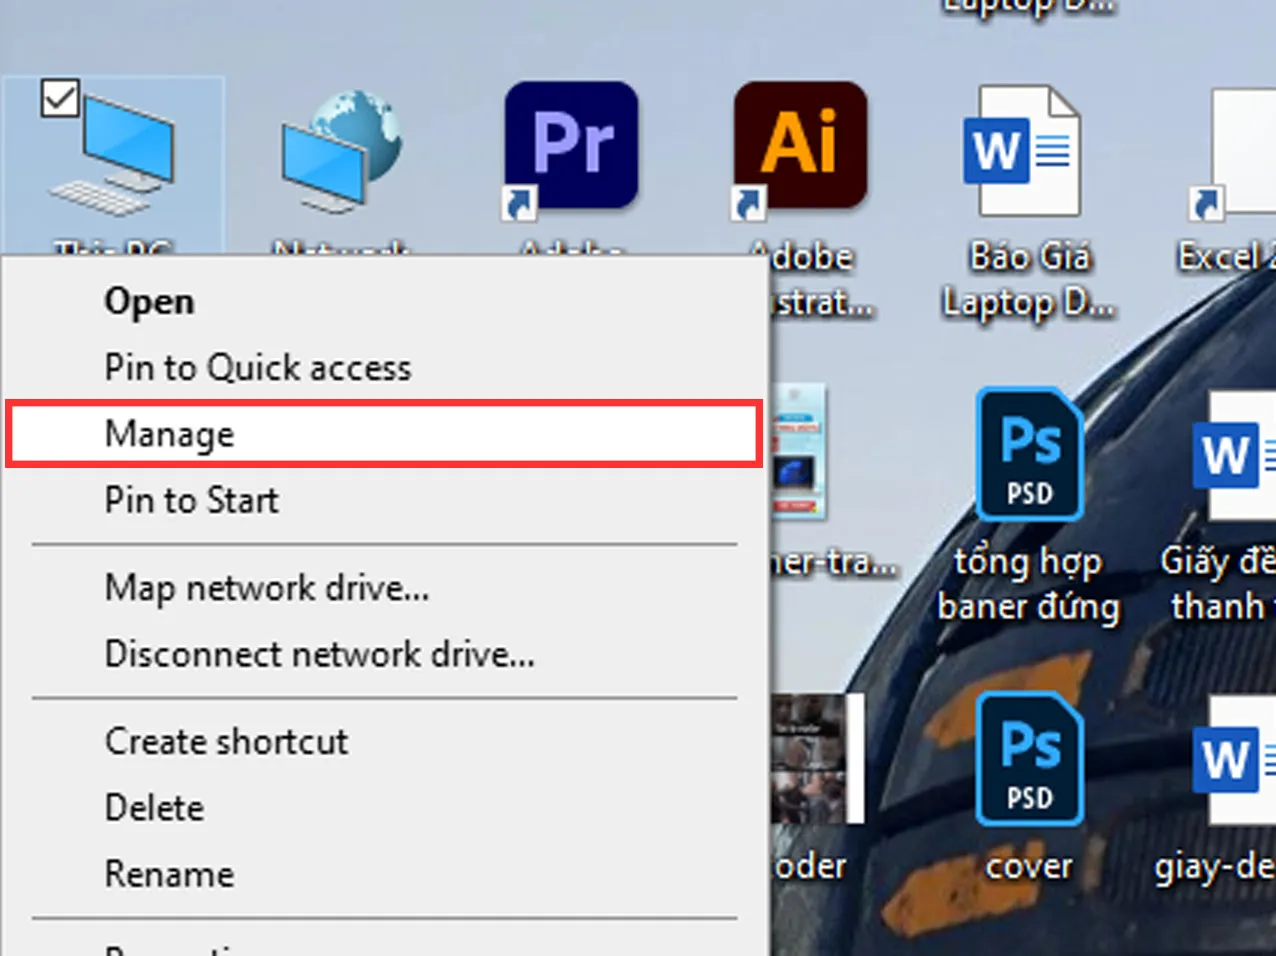This screenshot has height=956, width=1276.
Task: Select Disconnect network drive… entry
Action: pyautogui.click(x=319, y=654)
